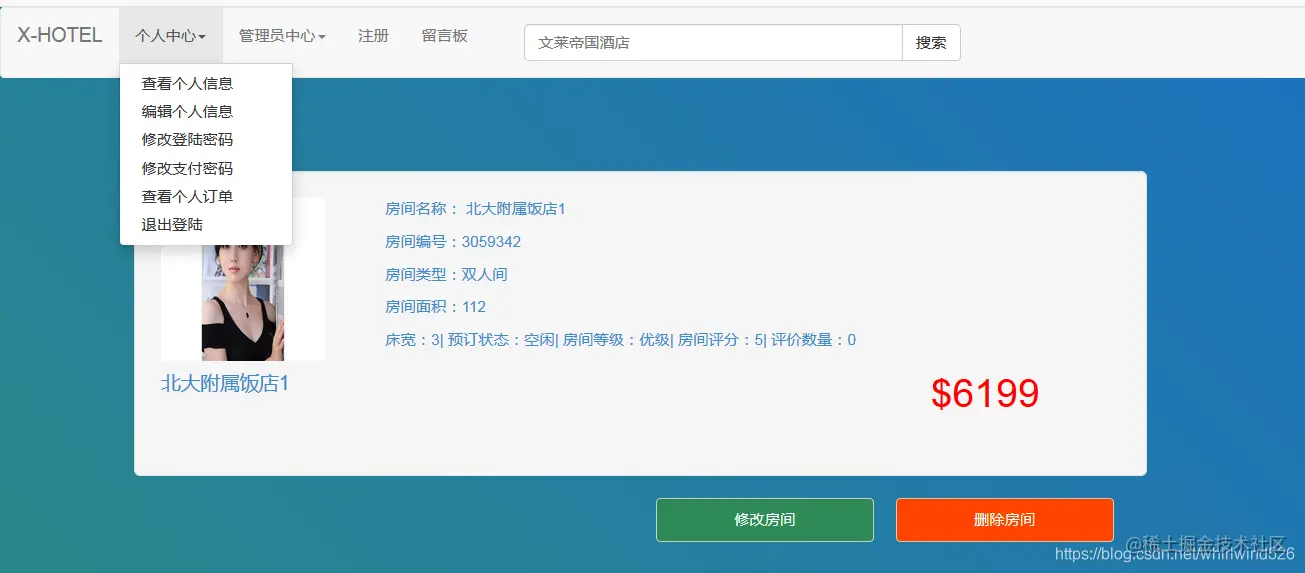Image resolution: width=1305 pixels, height=573 pixels.
Task: Click the 床宽 and 预订状态 details line
Action: pyautogui.click(x=620, y=340)
